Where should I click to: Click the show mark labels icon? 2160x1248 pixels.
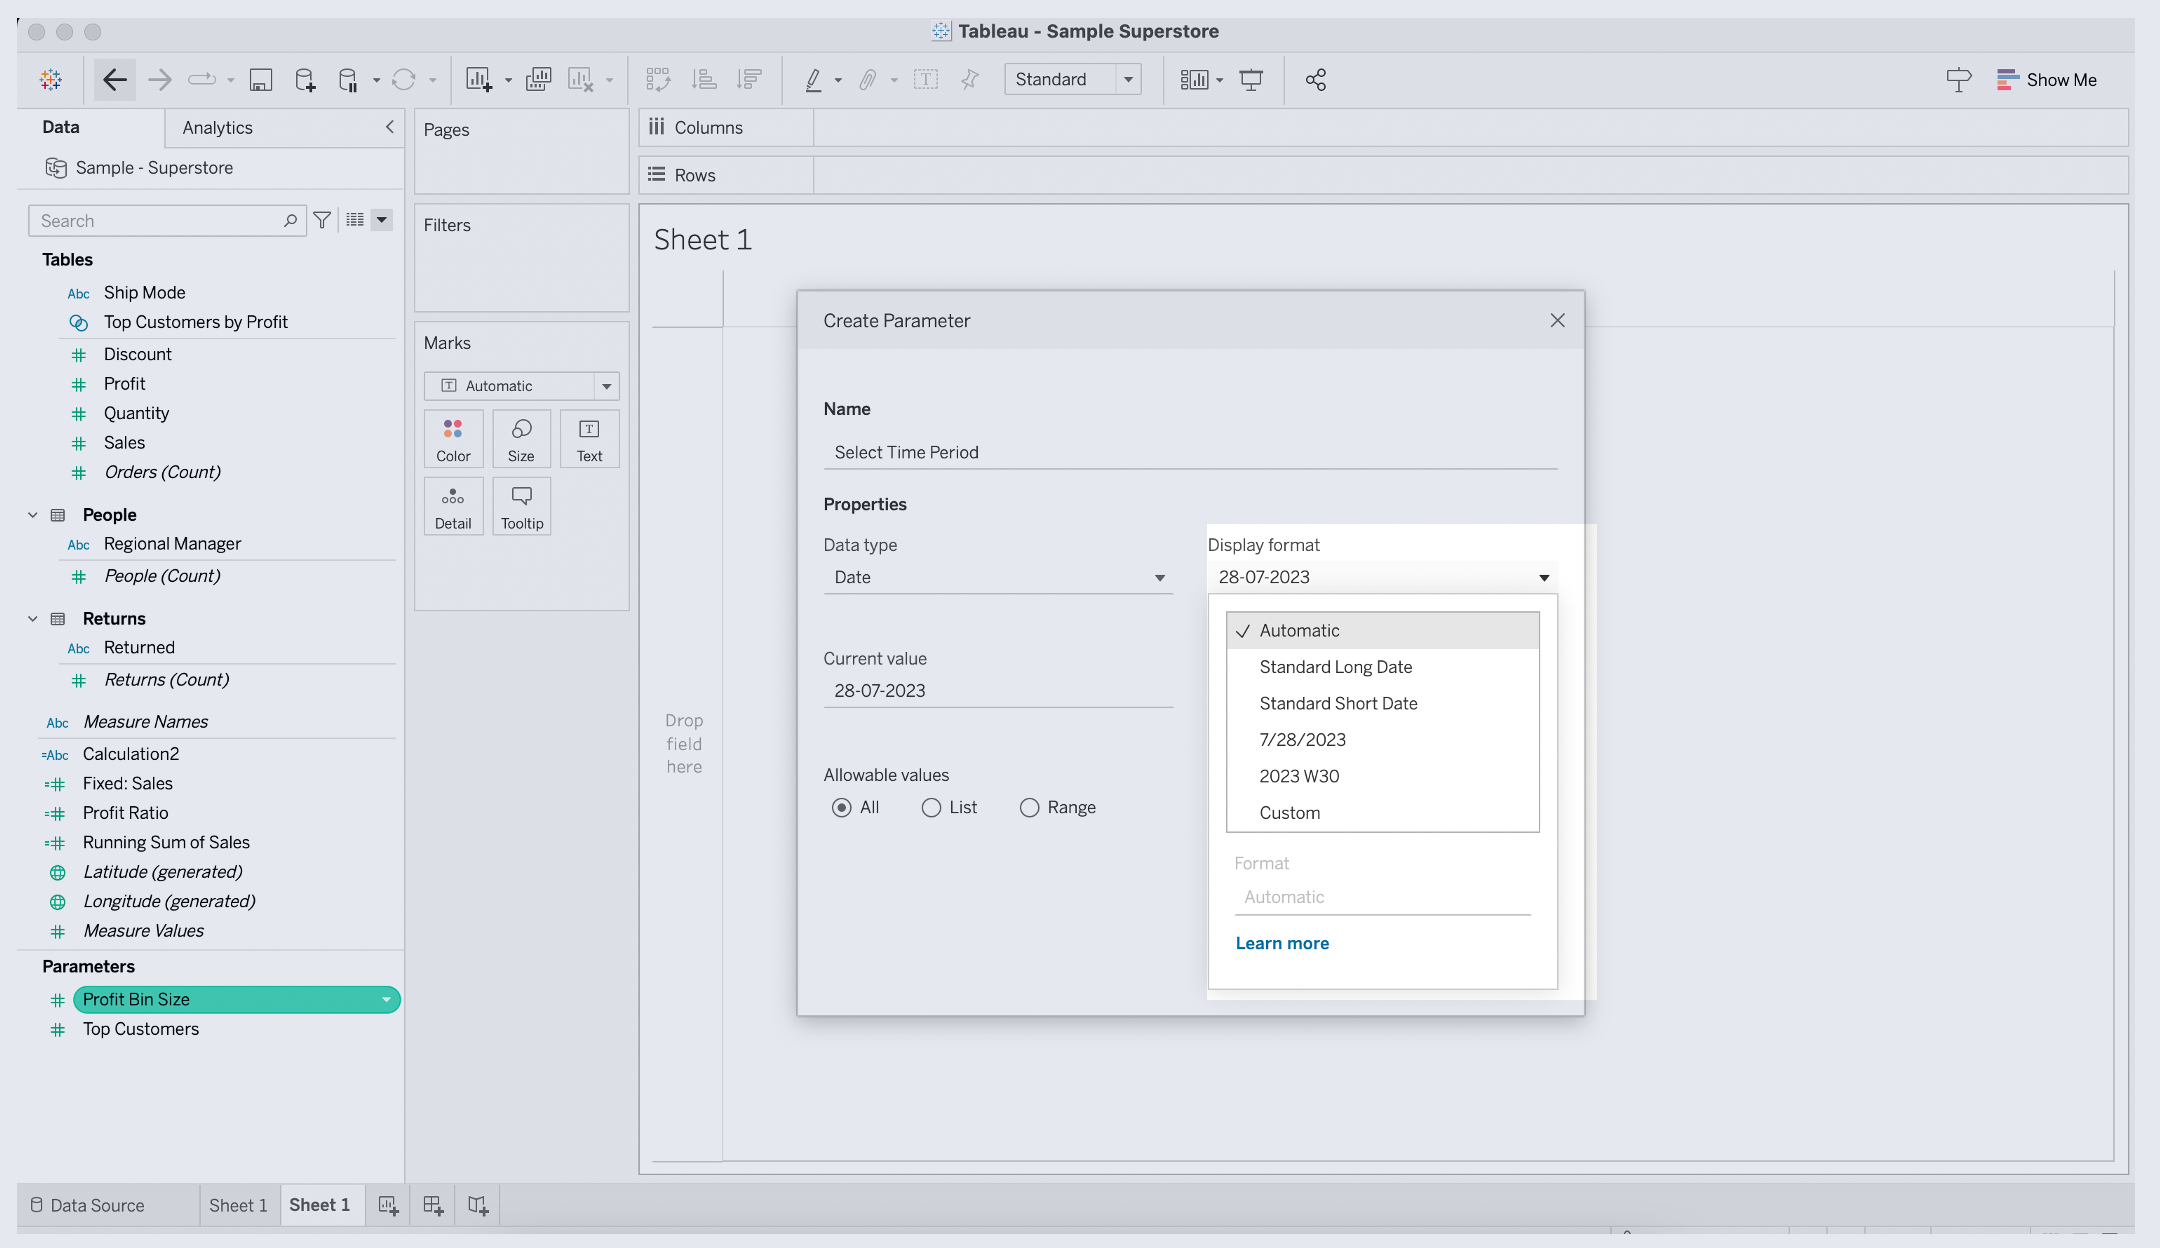[926, 80]
